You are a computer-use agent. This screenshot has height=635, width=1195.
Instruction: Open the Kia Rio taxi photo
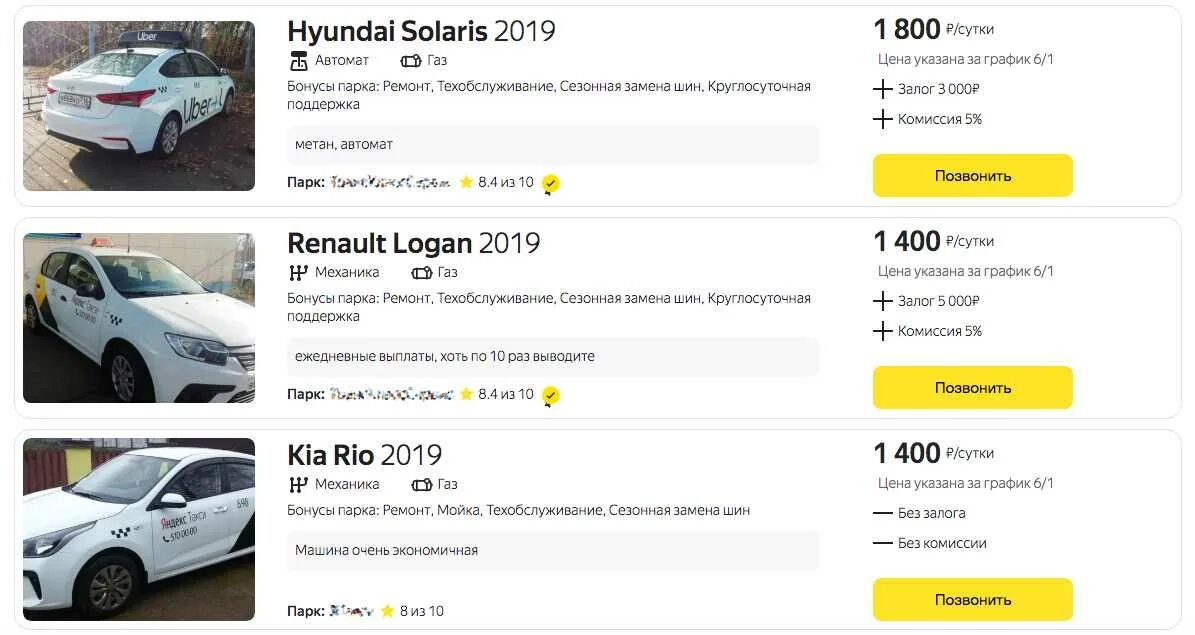[x=139, y=529]
